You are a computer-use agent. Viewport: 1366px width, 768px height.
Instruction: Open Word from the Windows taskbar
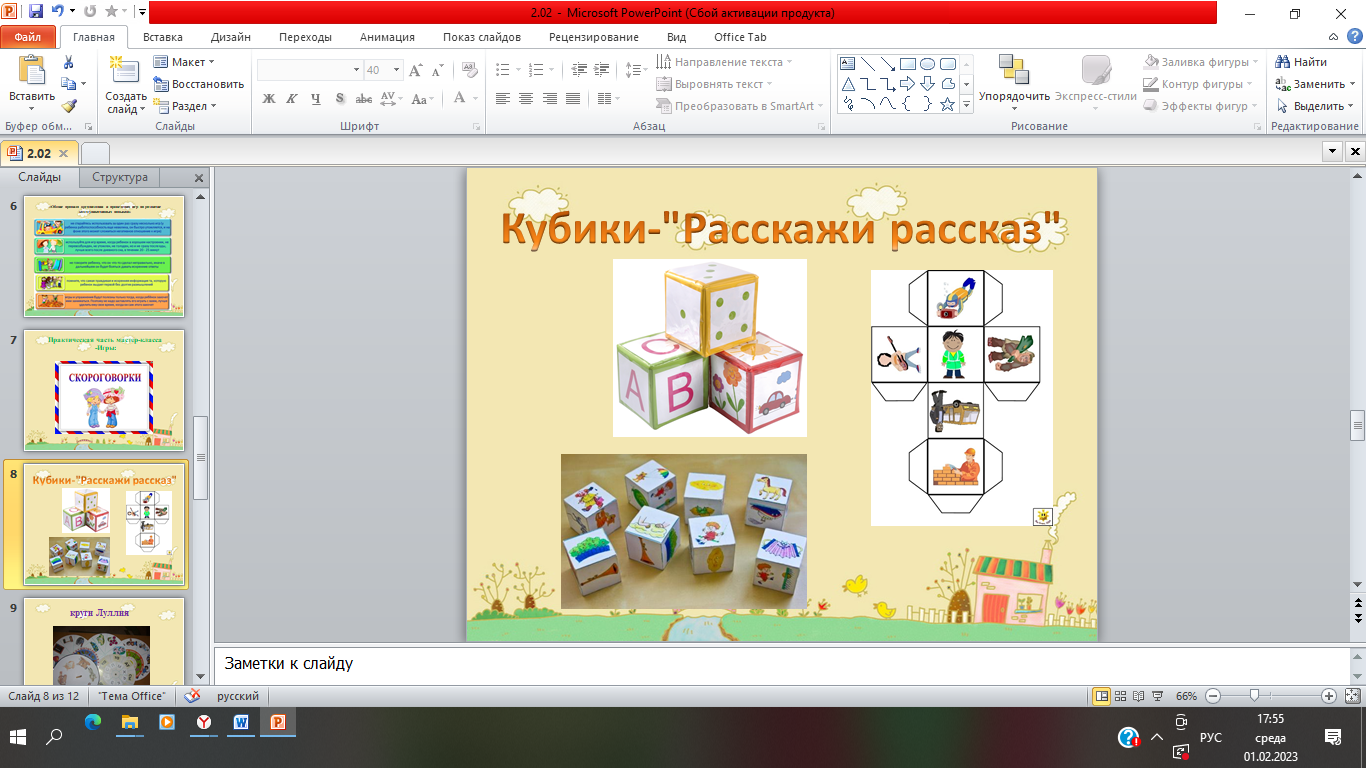[x=241, y=721]
